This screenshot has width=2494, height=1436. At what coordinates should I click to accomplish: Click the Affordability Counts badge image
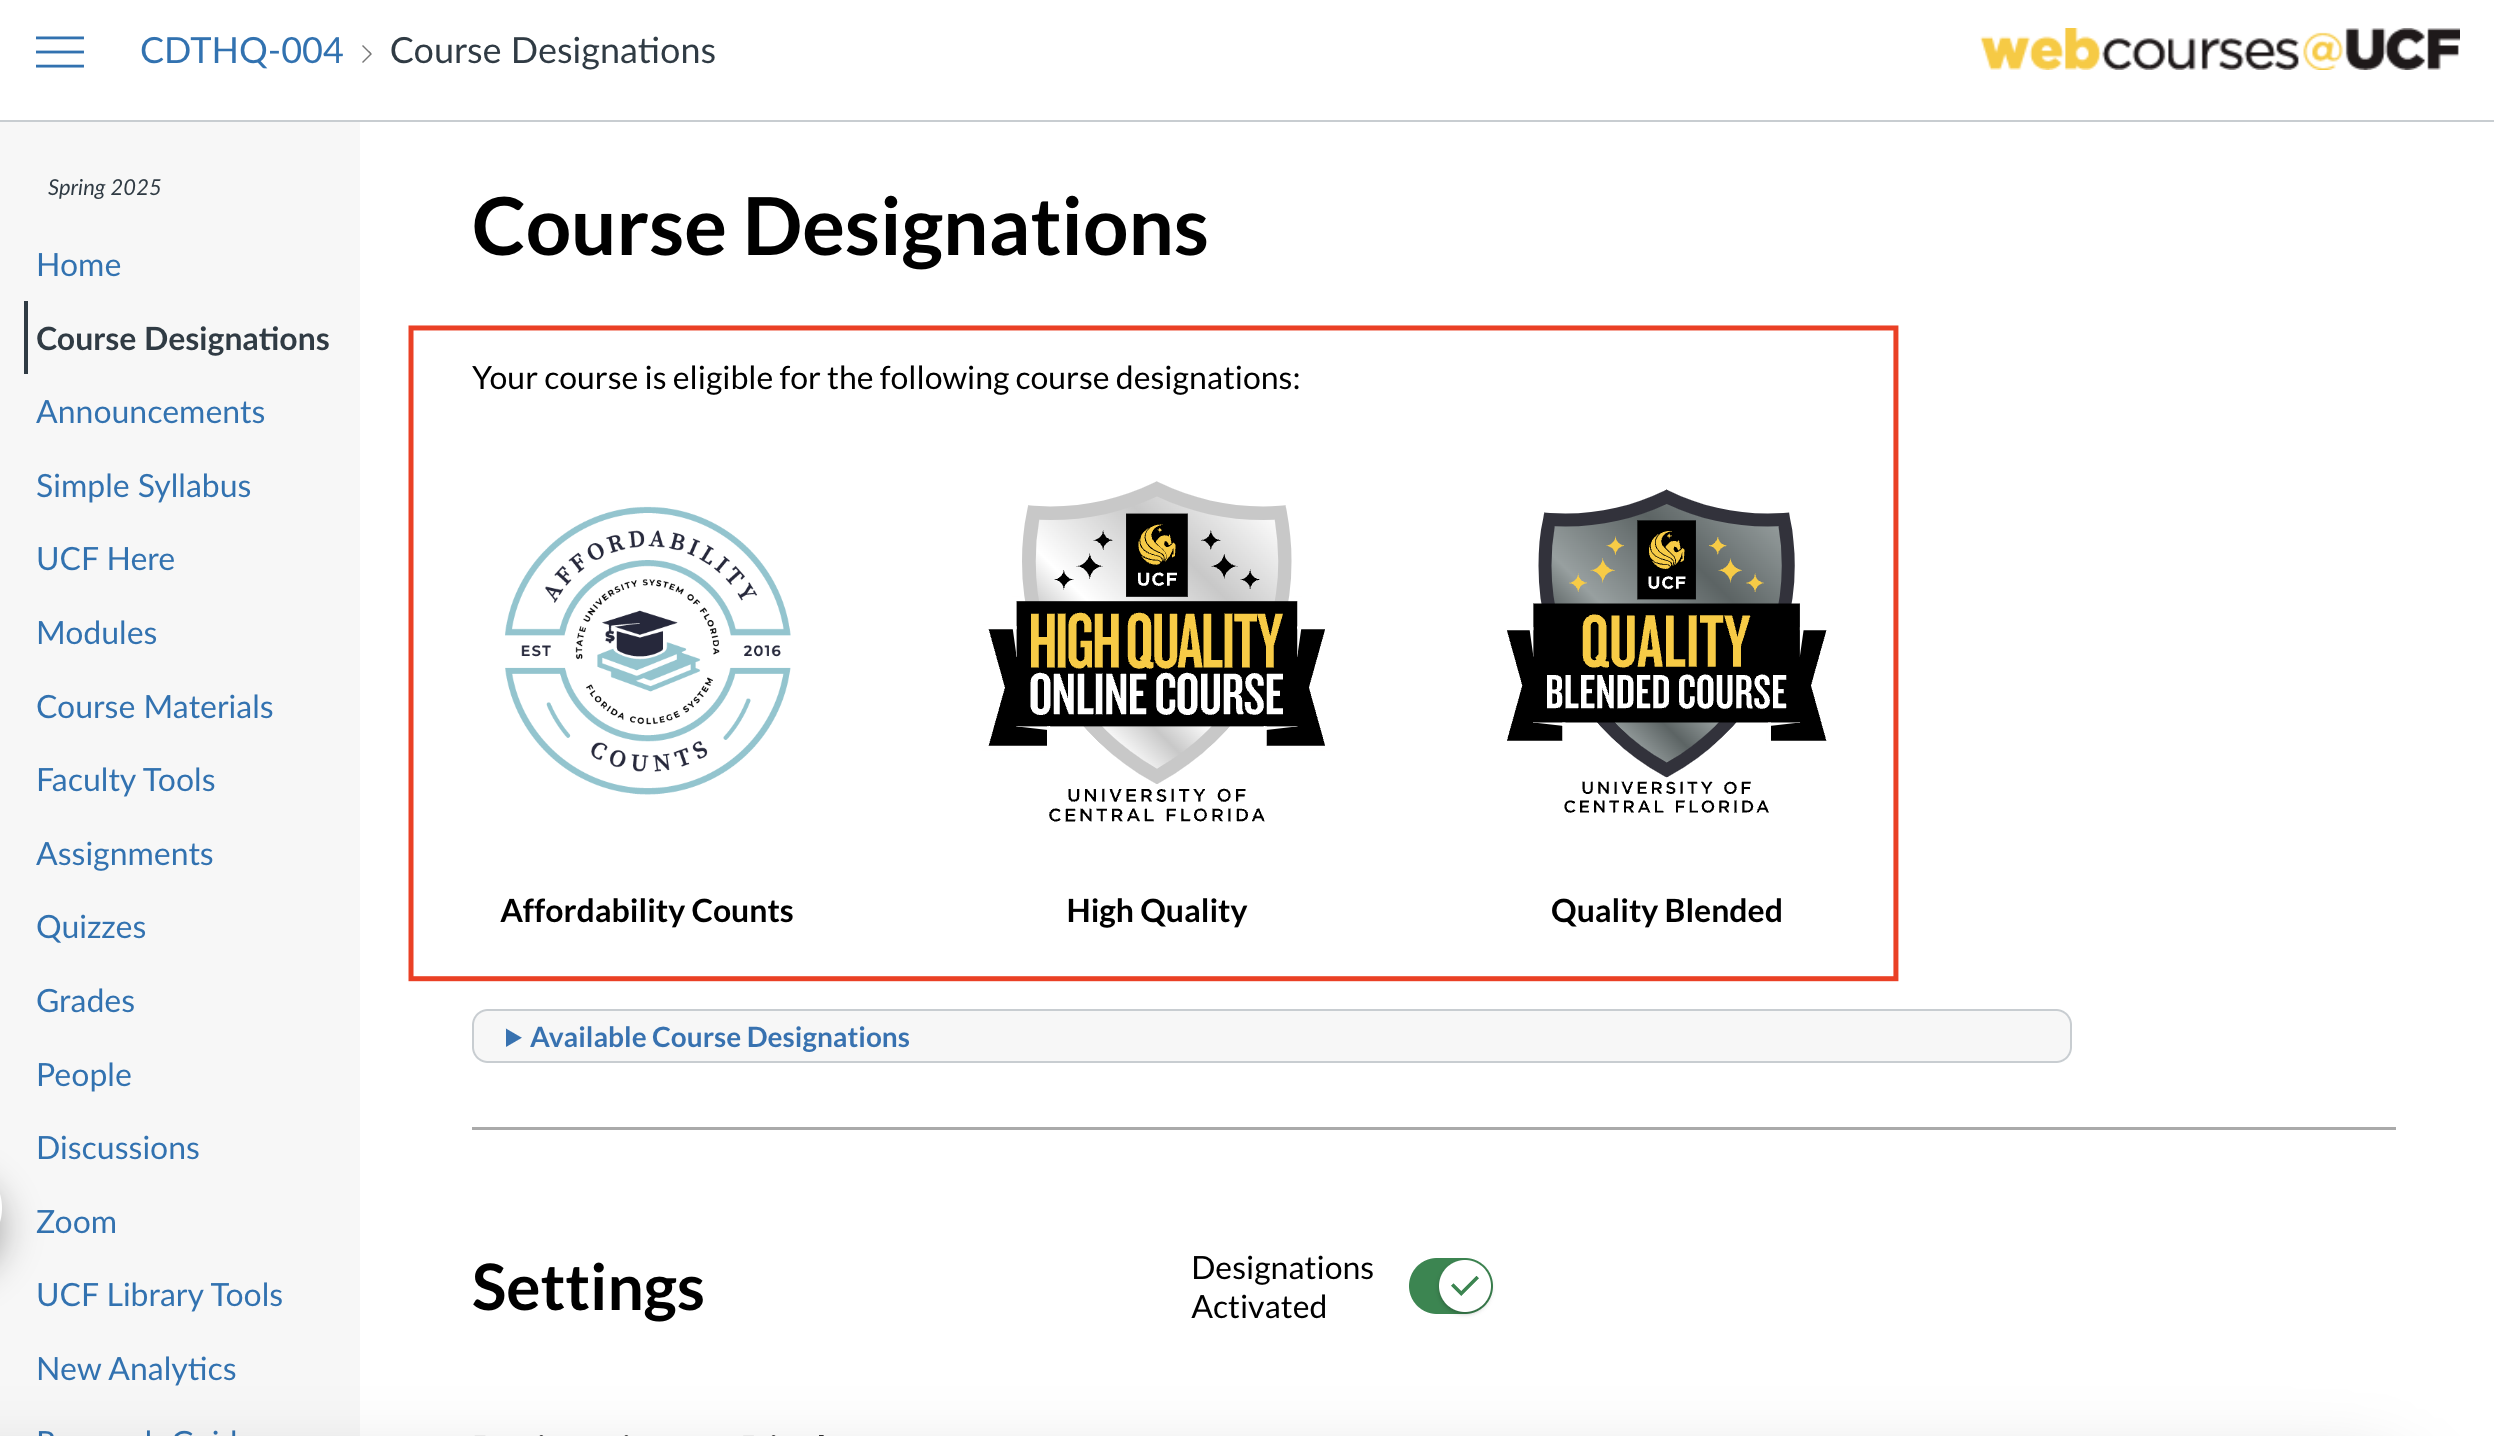point(647,651)
